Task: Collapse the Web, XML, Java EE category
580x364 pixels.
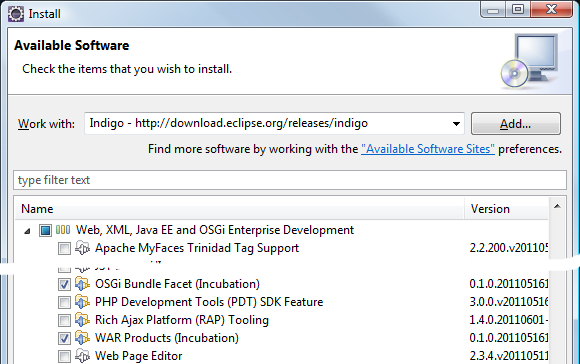Action: point(27,231)
